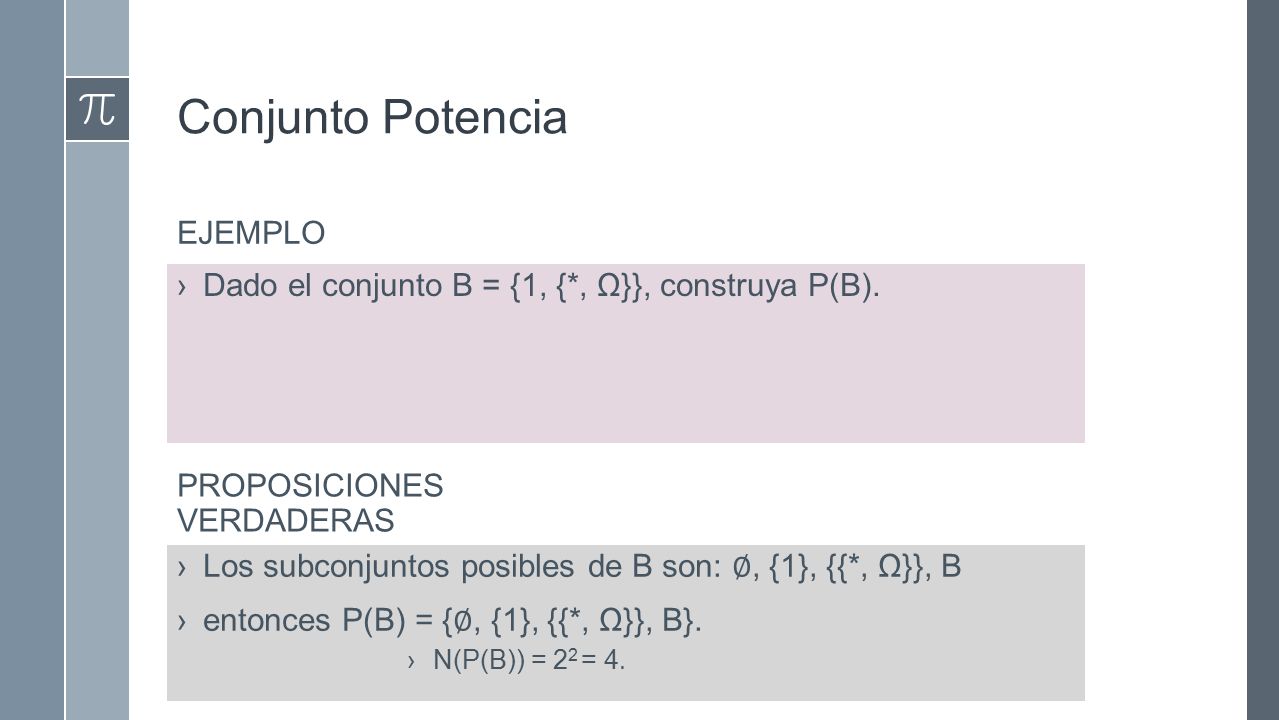
Task: Click the empty area of the pink box
Action: point(625,375)
